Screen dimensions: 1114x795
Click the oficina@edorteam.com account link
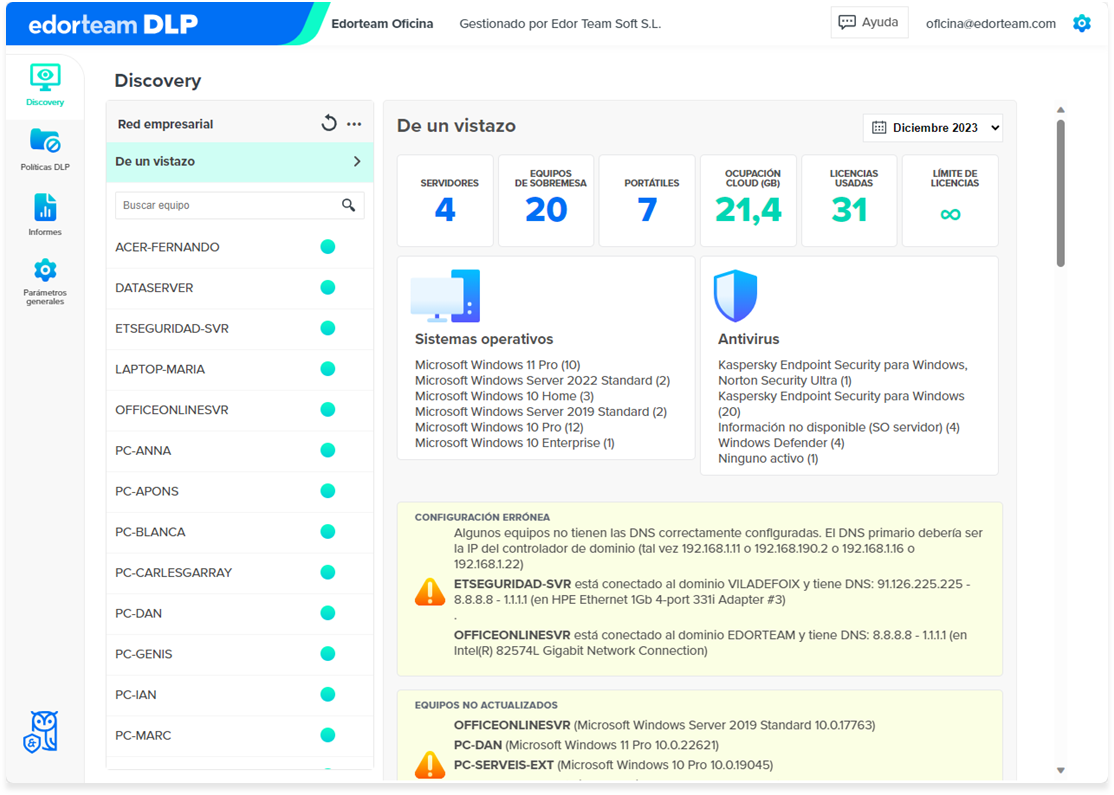[x=990, y=23]
